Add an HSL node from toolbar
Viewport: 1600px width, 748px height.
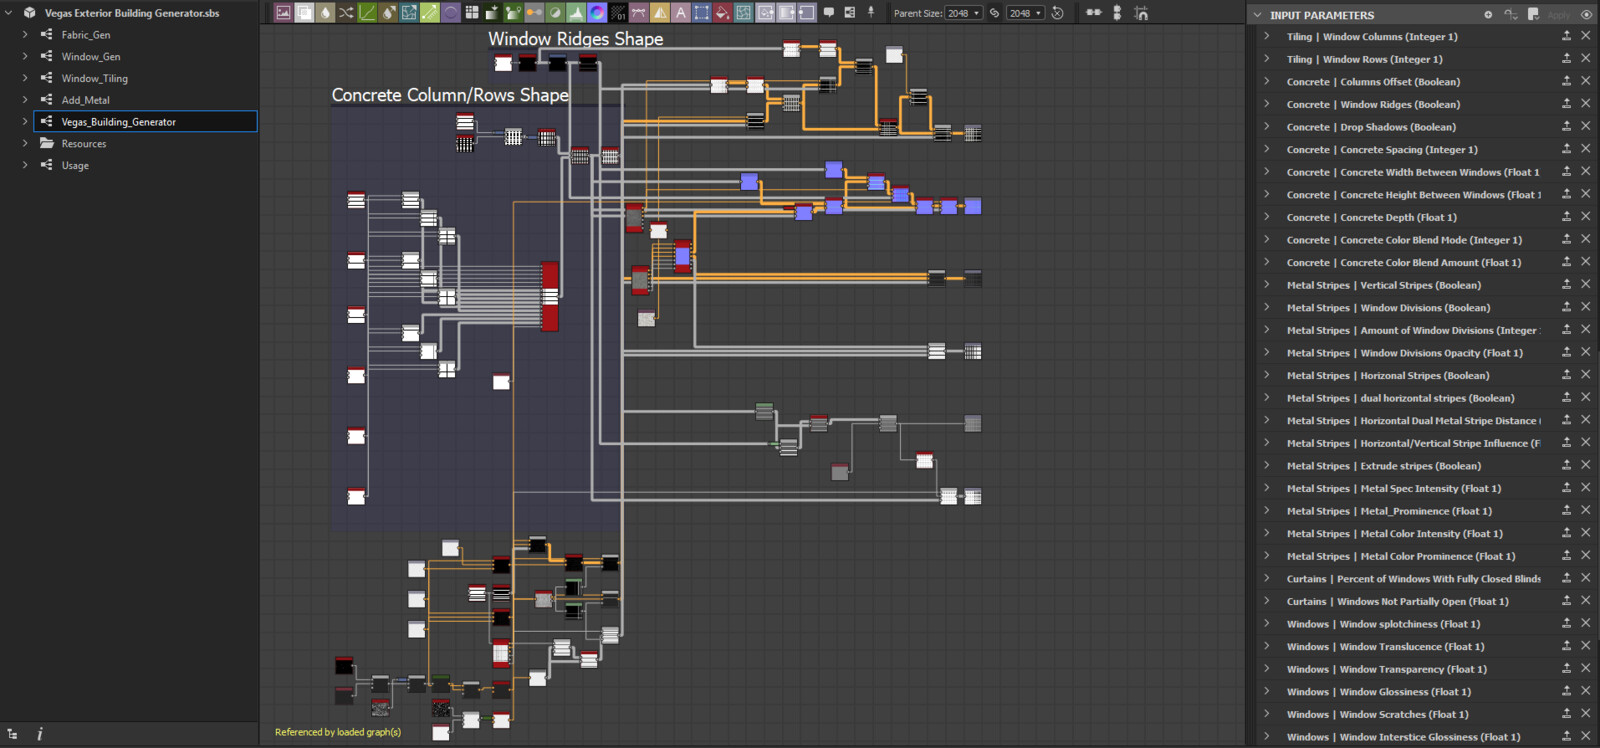click(x=555, y=13)
